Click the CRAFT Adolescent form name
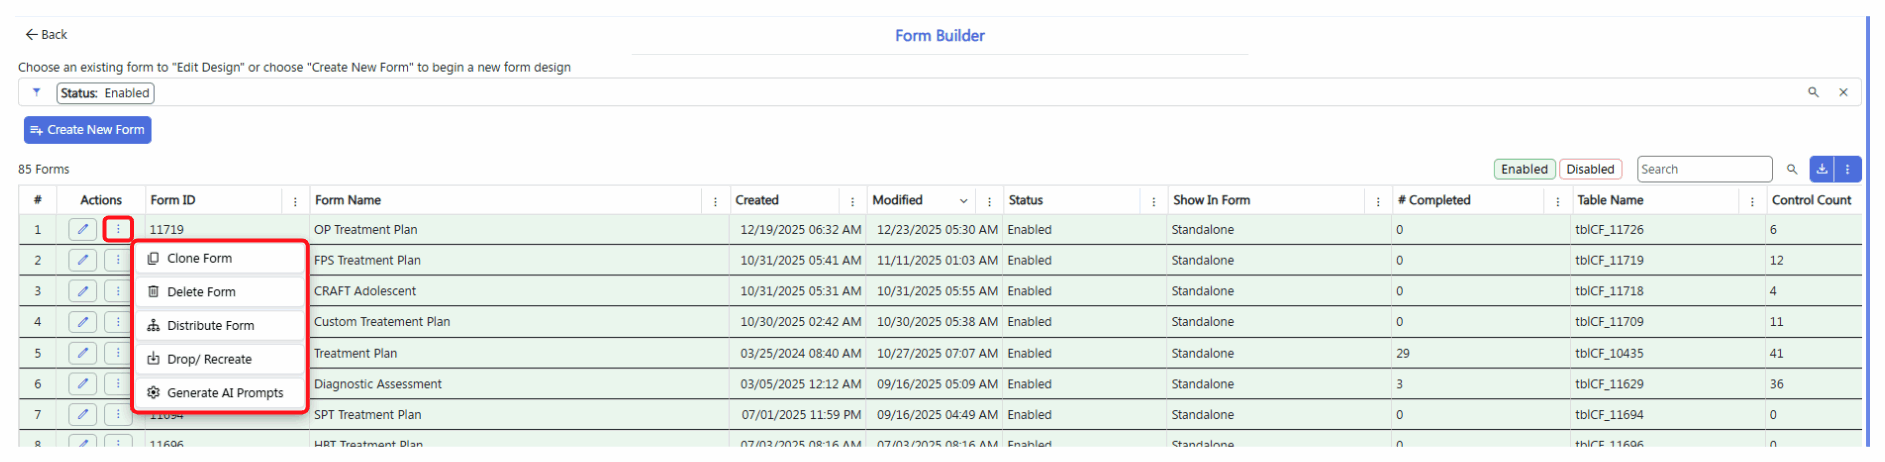Viewport: 1885px width, 462px height. pyautogui.click(x=365, y=291)
